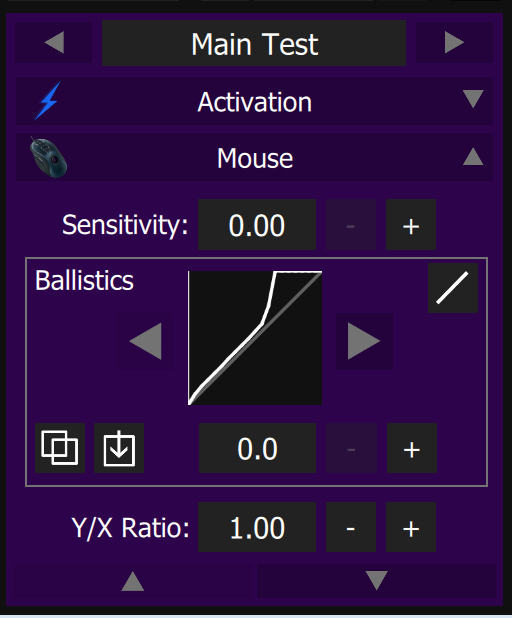This screenshot has height=618, width=512.
Task: Click the import ballistics download icon
Action: [119, 448]
